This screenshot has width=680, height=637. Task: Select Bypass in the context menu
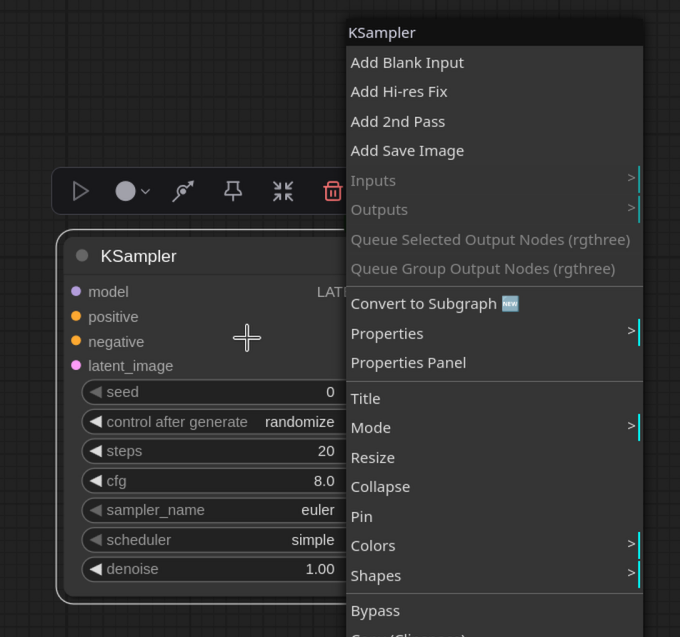[x=494, y=611]
